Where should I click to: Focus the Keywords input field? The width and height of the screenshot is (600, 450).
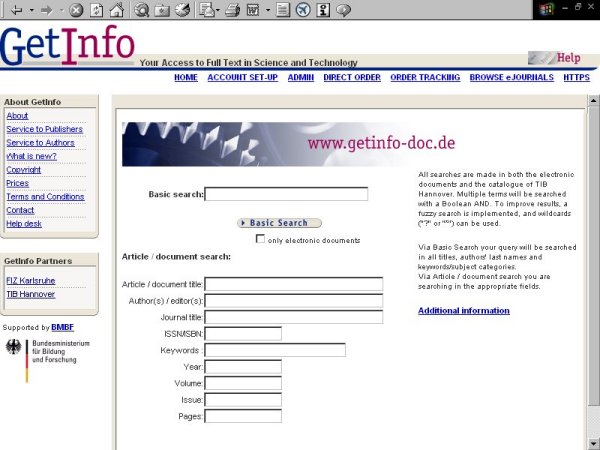click(x=275, y=350)
